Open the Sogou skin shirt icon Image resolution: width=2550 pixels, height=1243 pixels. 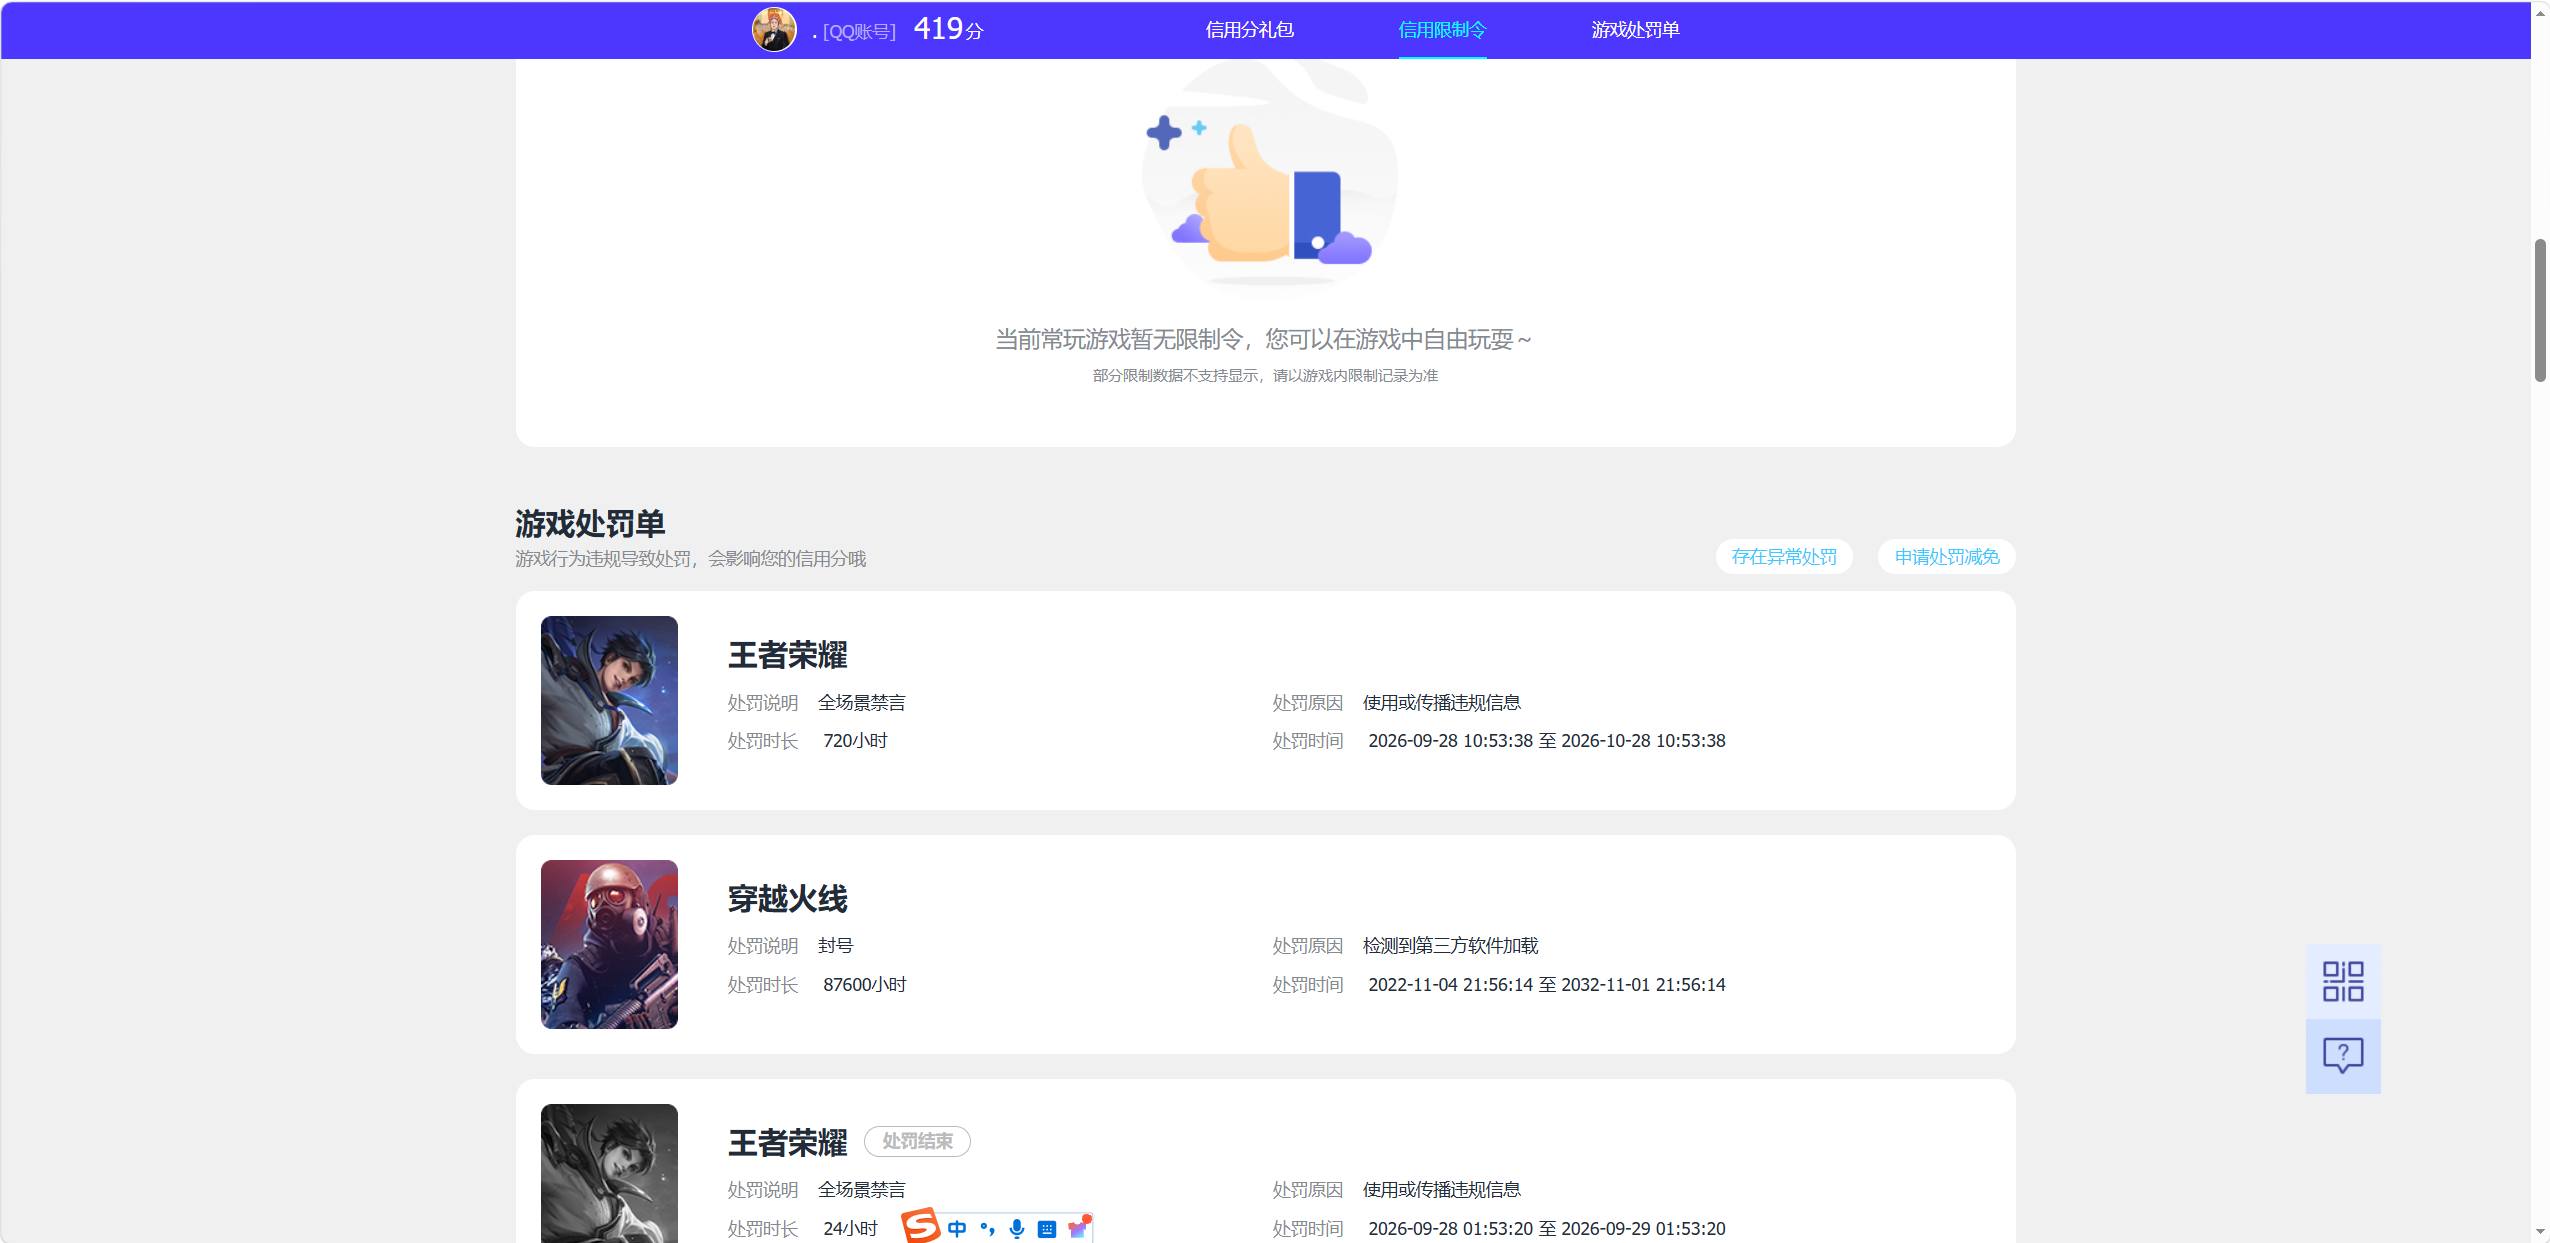[x=1078, y=1228]
